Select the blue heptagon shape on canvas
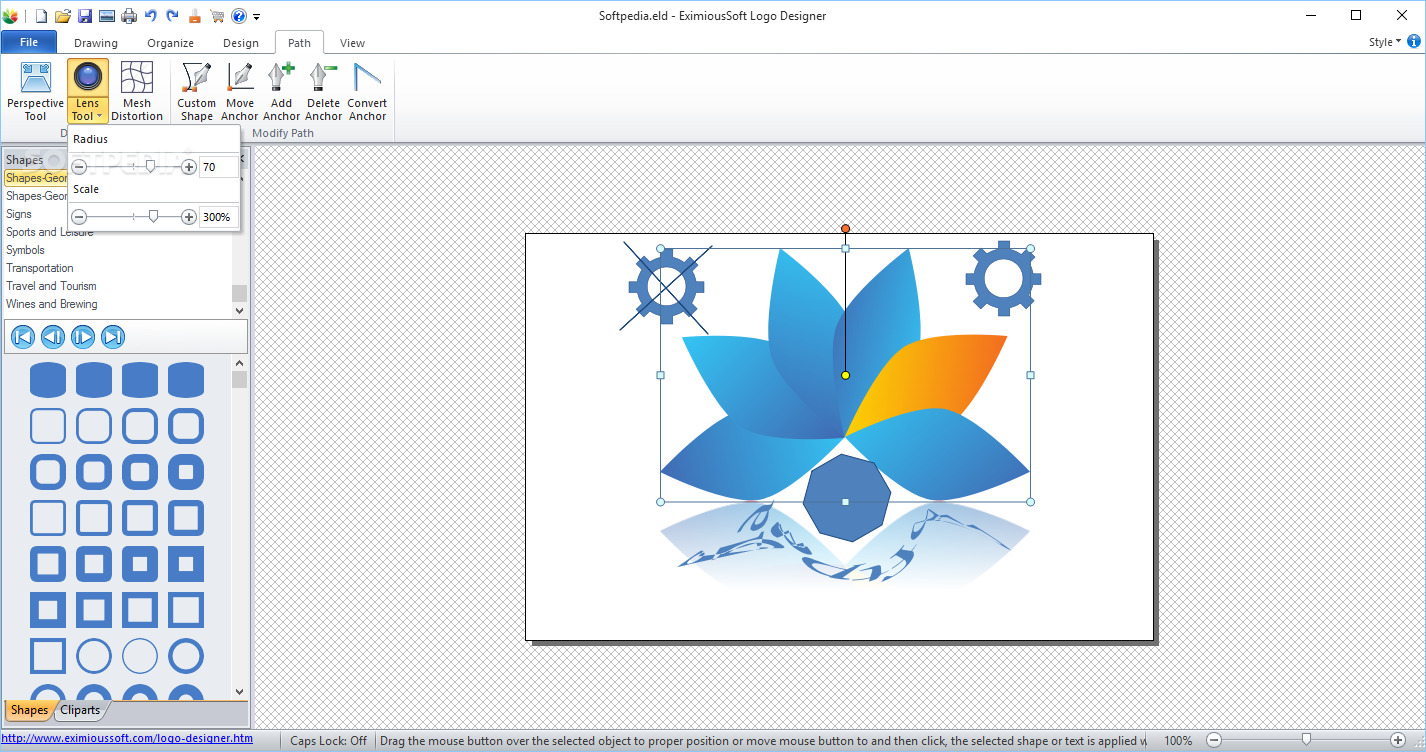The height and width of the screenshot is (752, 1426). pyautogui.click(x=846, y=497)
